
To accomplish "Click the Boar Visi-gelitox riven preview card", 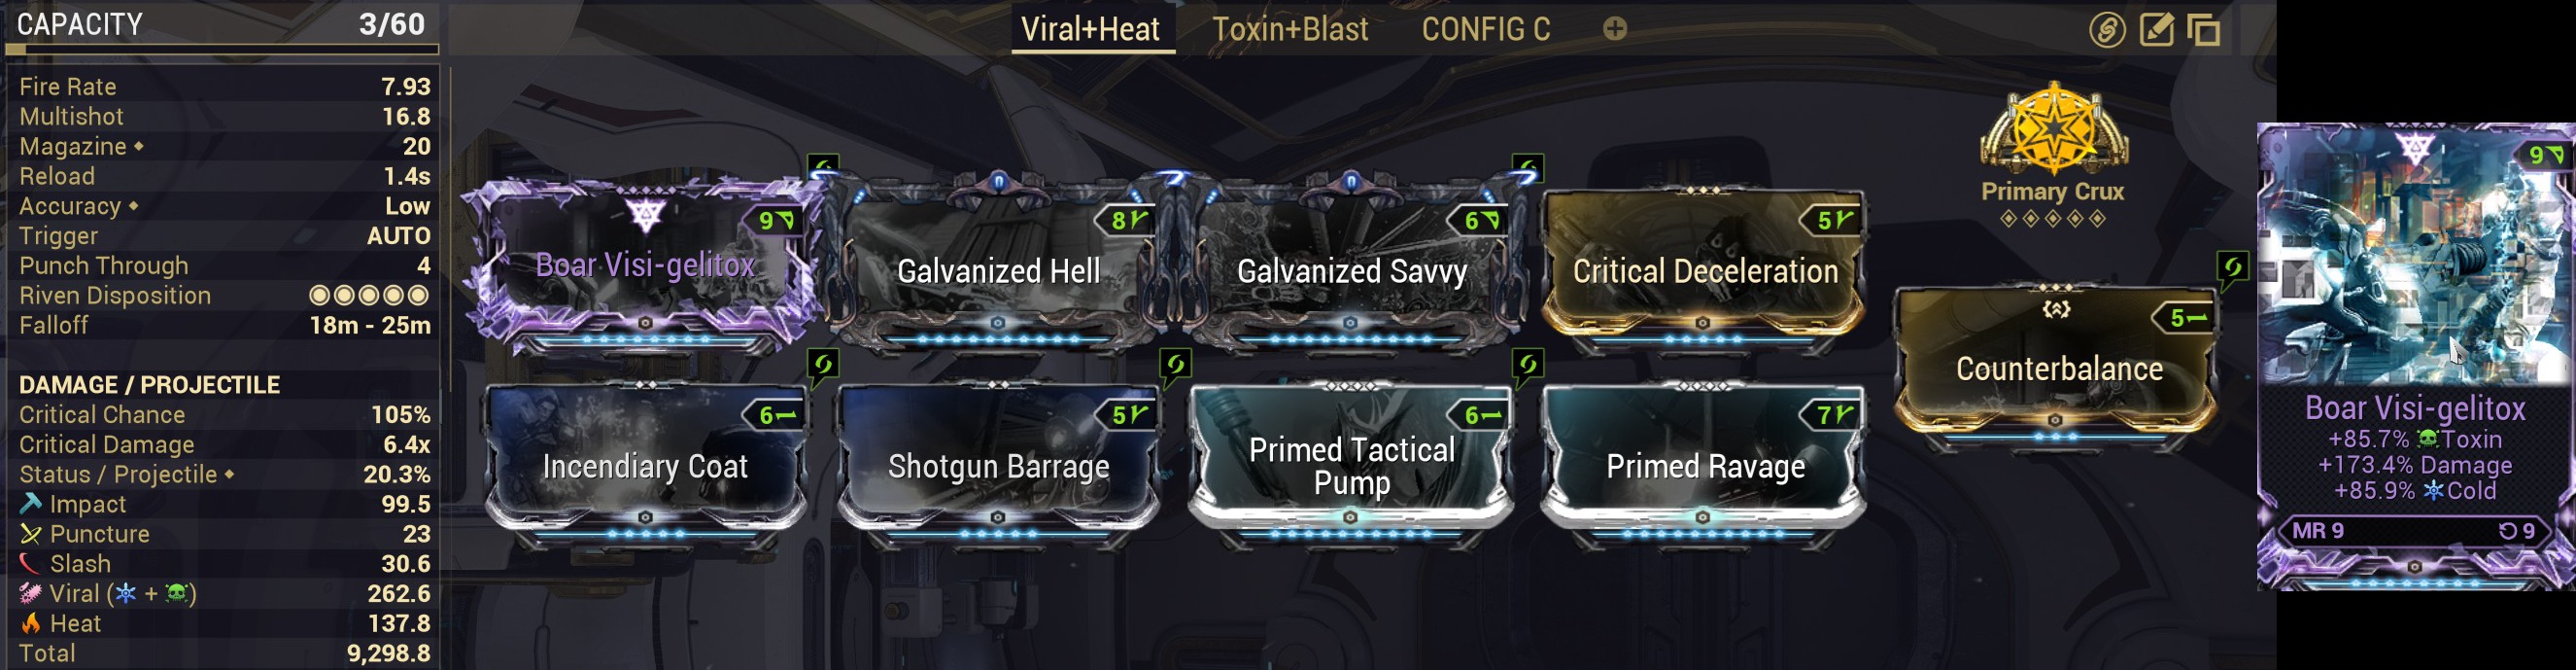I will pyautogui.click(x=2415, y=357).
